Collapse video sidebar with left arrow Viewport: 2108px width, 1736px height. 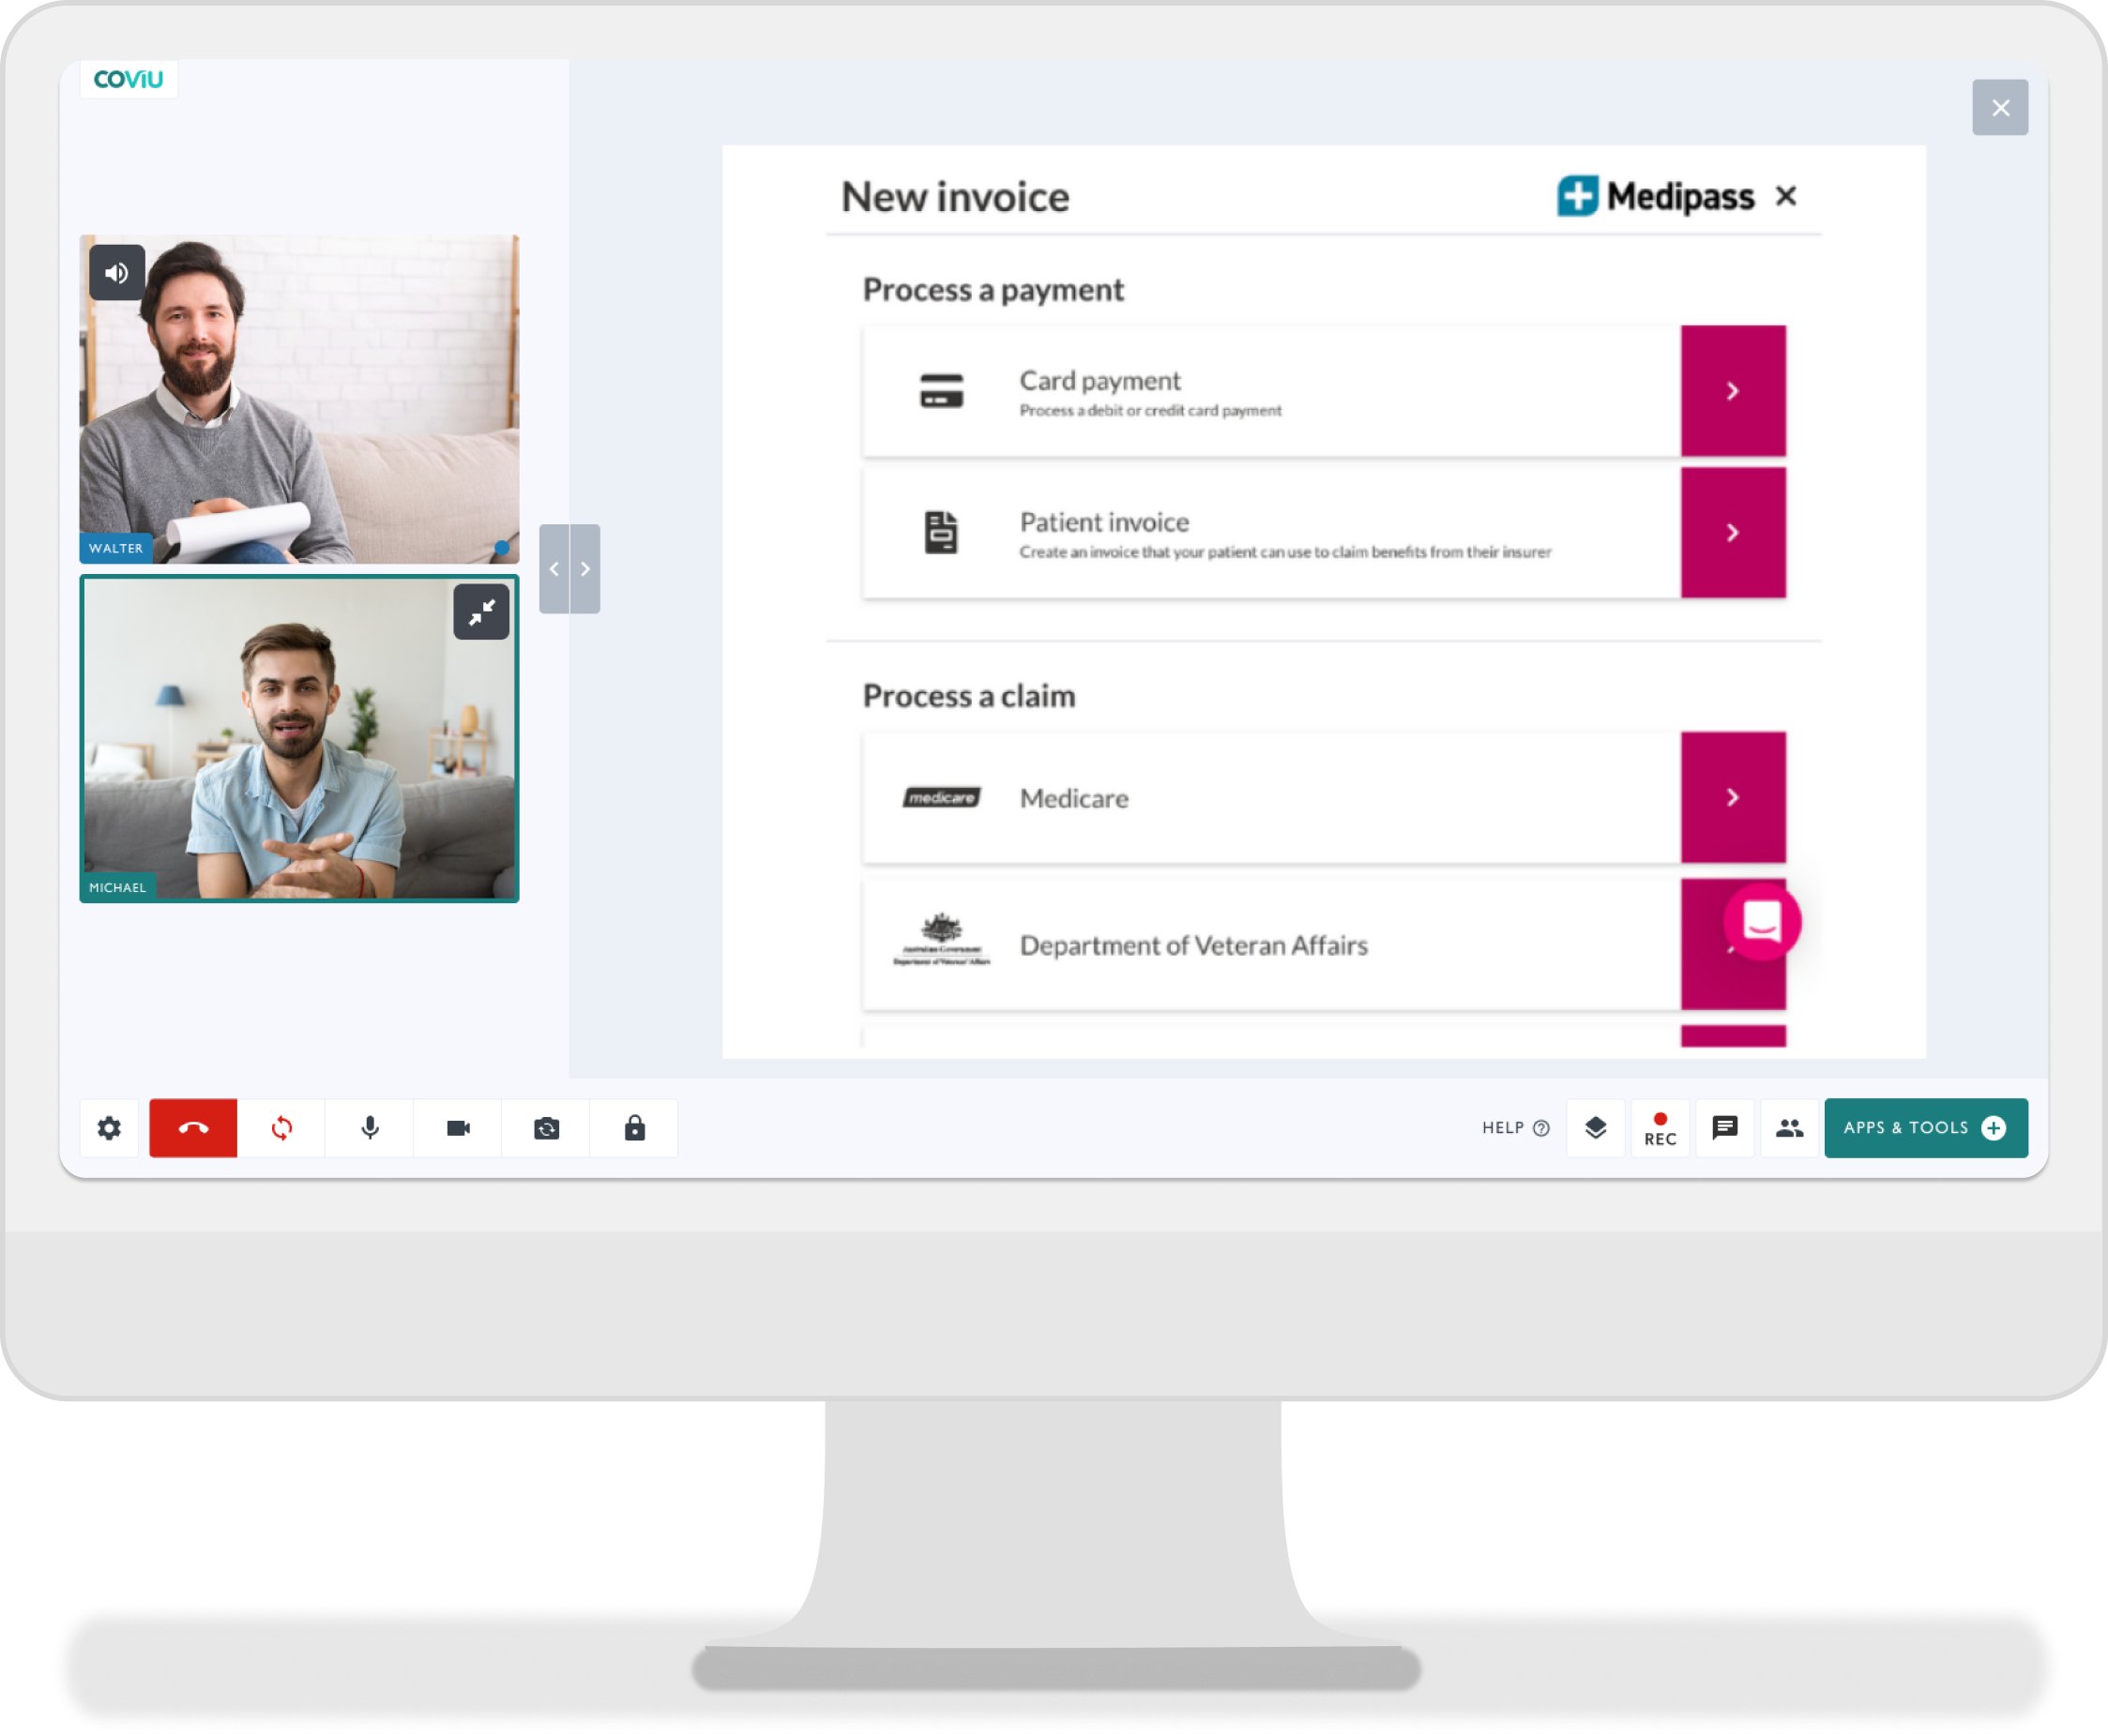(554, 569)
